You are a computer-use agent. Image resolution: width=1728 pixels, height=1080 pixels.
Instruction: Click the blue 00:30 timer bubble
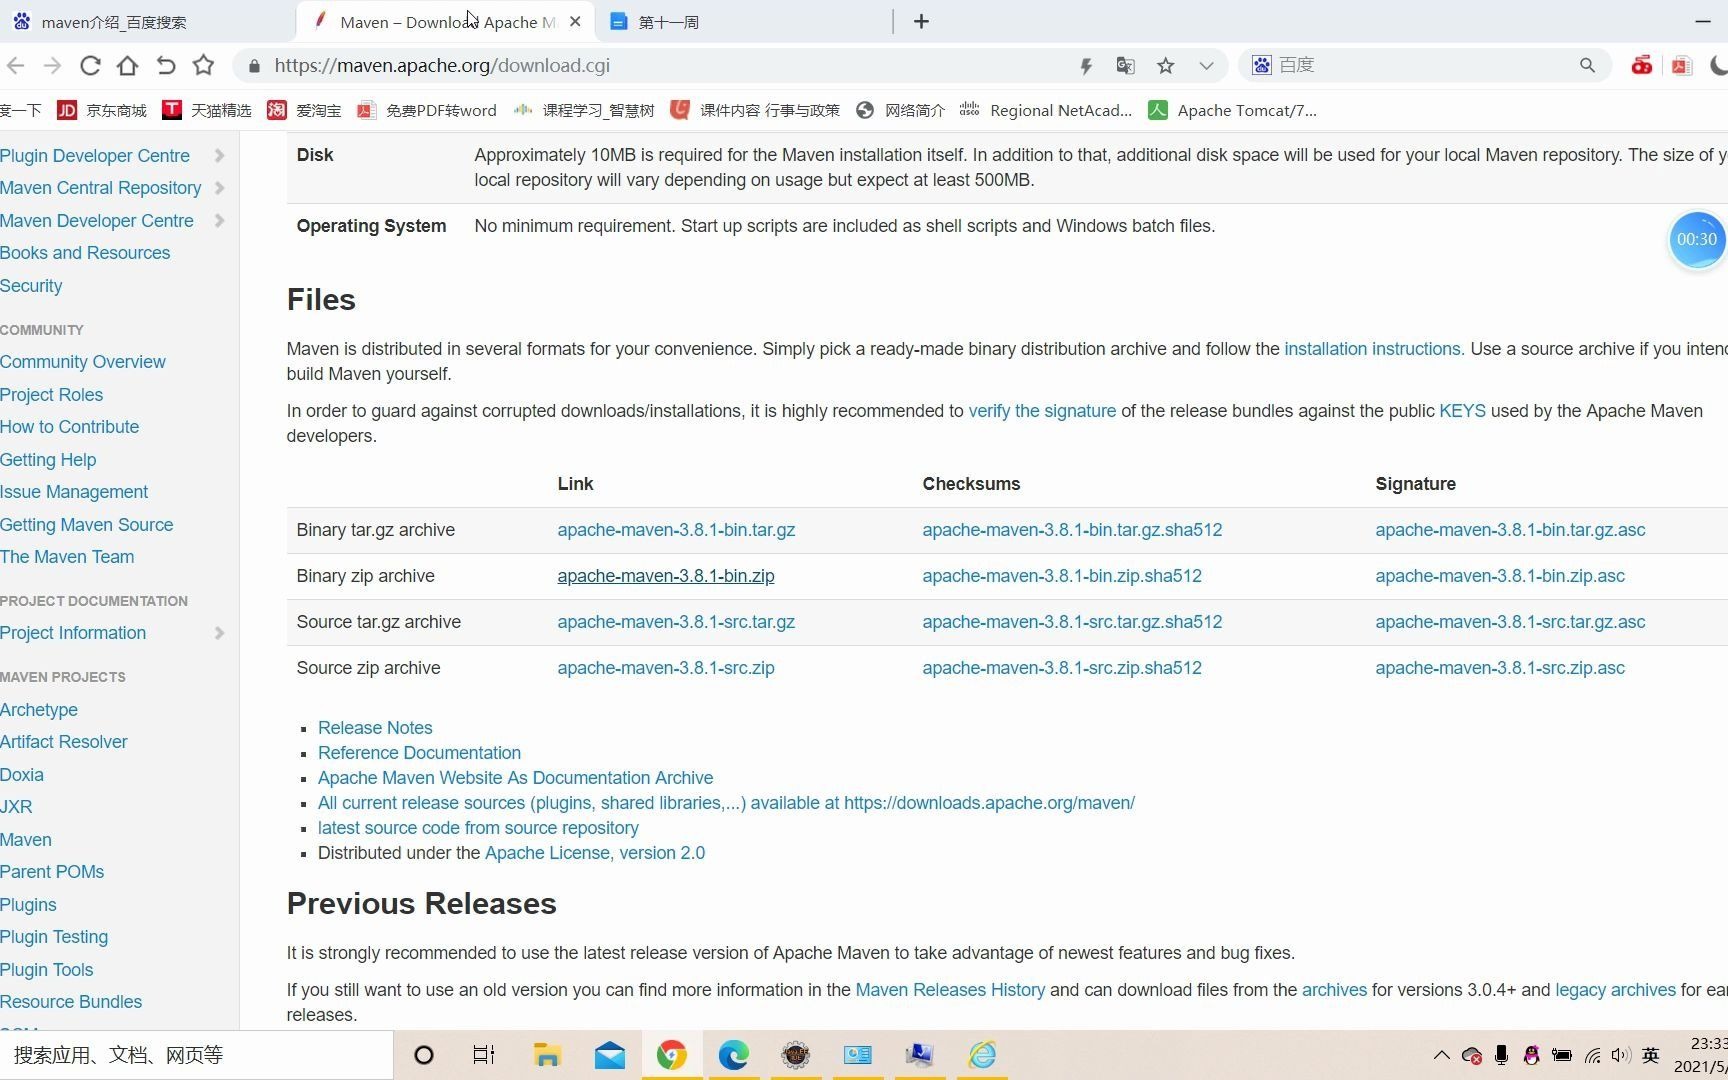pyautogui.click(x=1697, y=240)
